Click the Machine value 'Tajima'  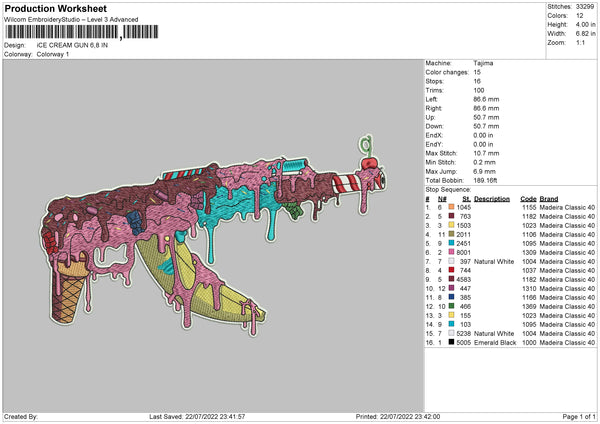click(x=483, y=63)
